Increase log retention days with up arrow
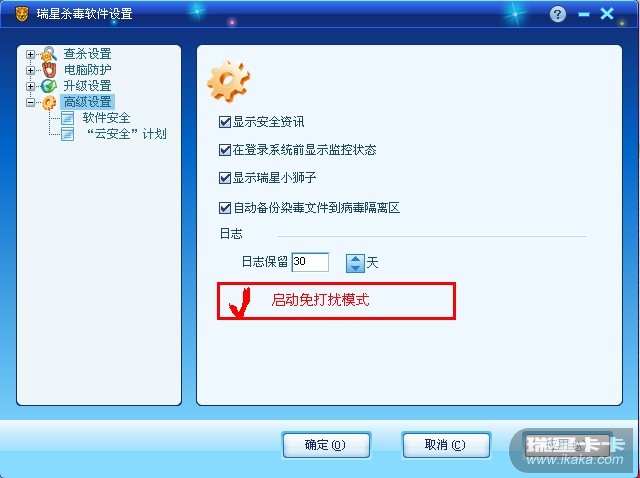The height and width of the screenshot is (478, 640). coord(355,259)
